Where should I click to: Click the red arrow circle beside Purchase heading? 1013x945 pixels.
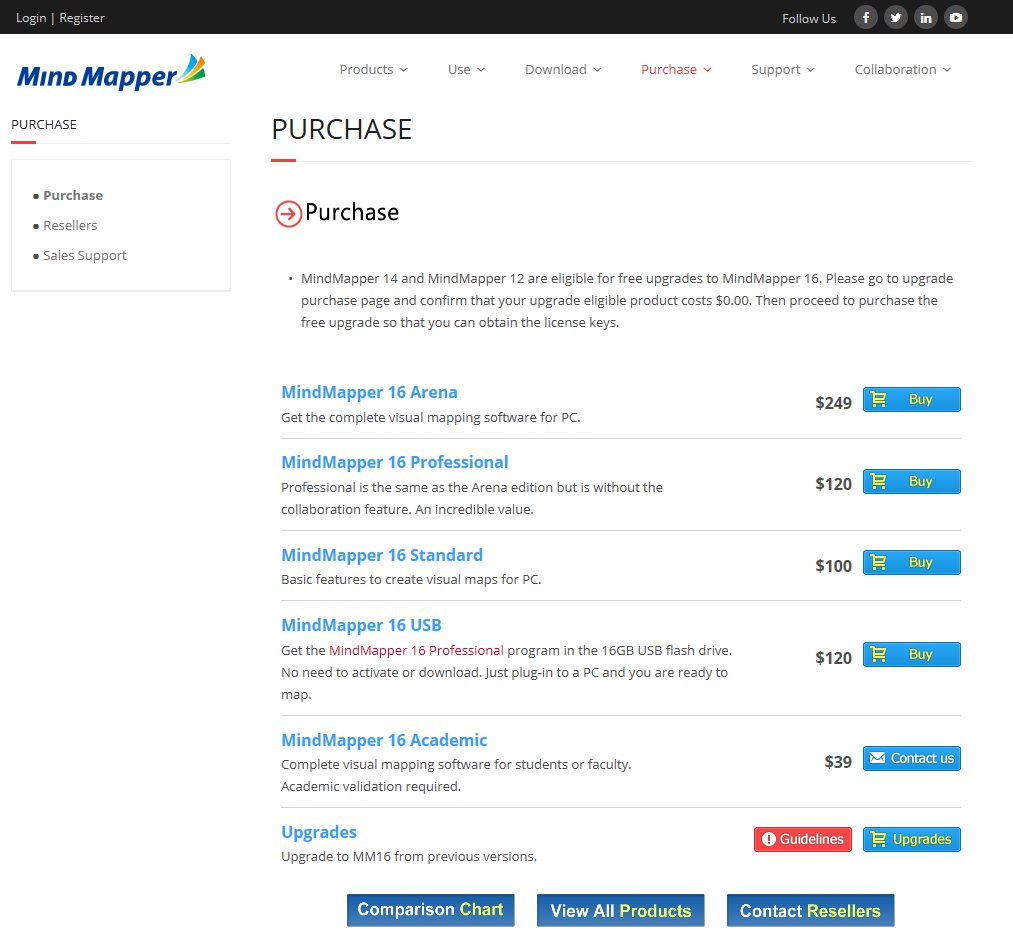pyautogui.click(x=288, y=214)
